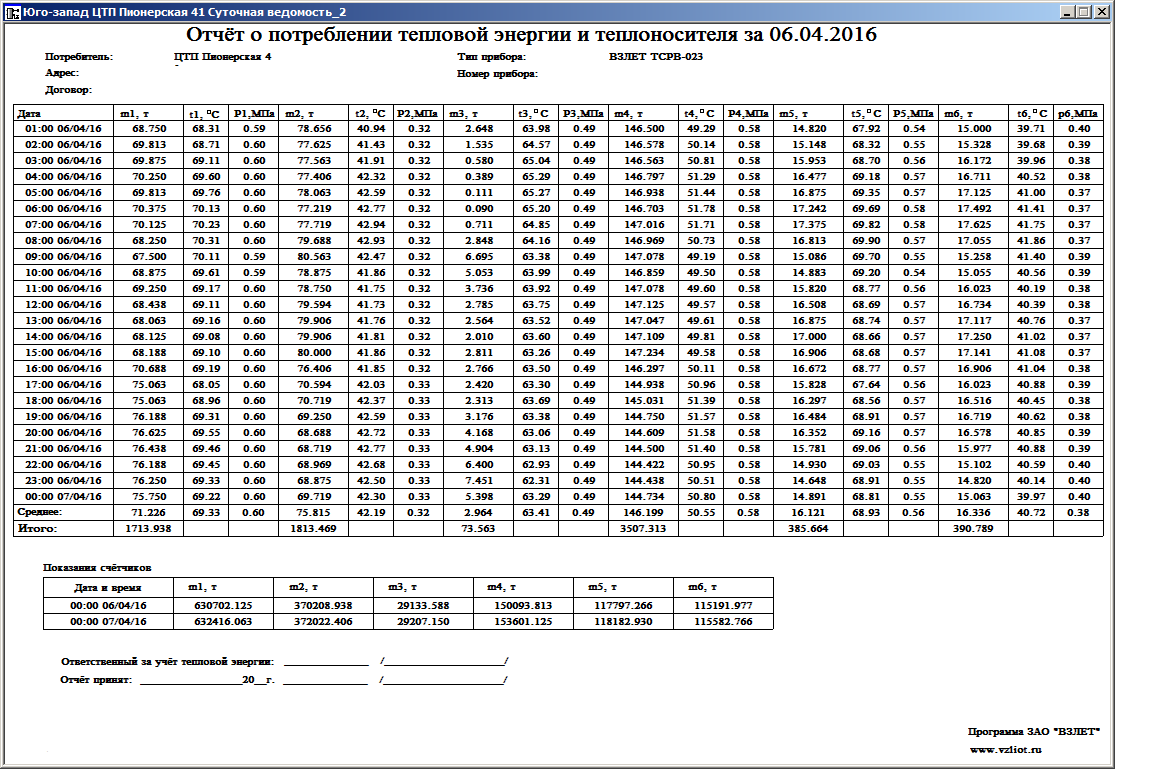Maximize the Суточная ведомость_2 window
Screen dimensions: 1152x769
[x=1085, y=12]
